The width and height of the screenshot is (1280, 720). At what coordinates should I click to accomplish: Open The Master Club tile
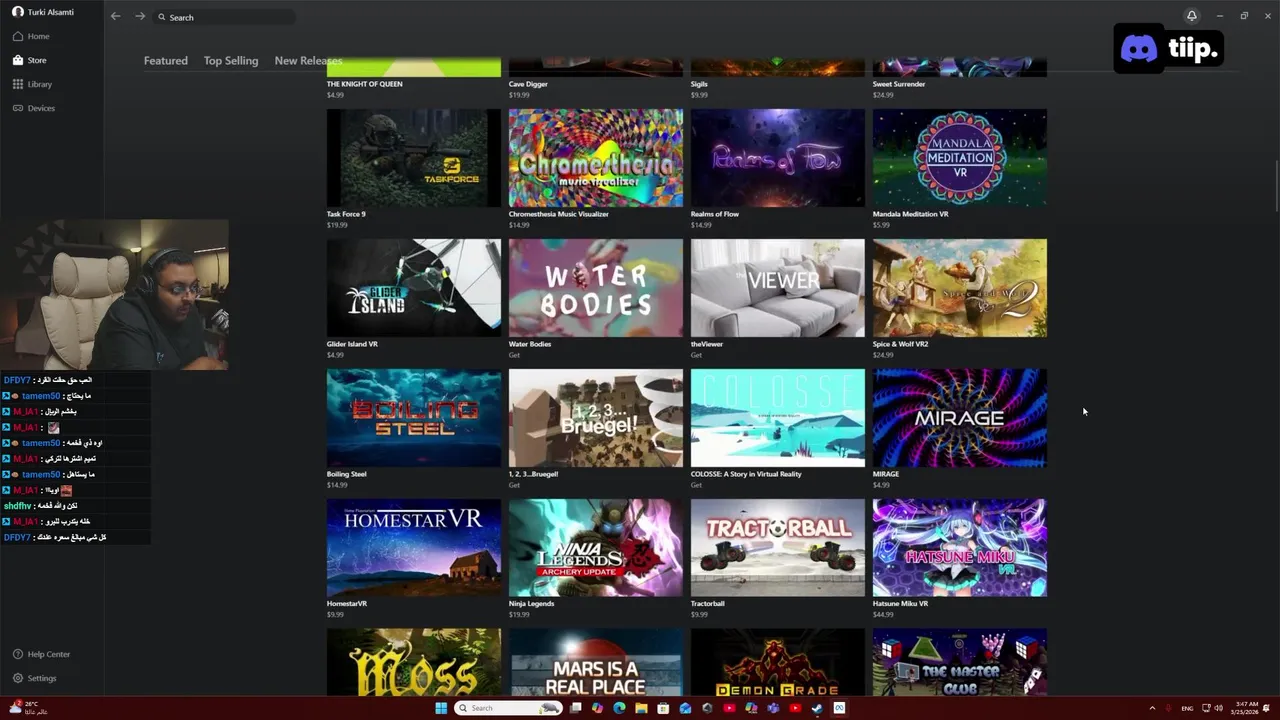(960, 662)
